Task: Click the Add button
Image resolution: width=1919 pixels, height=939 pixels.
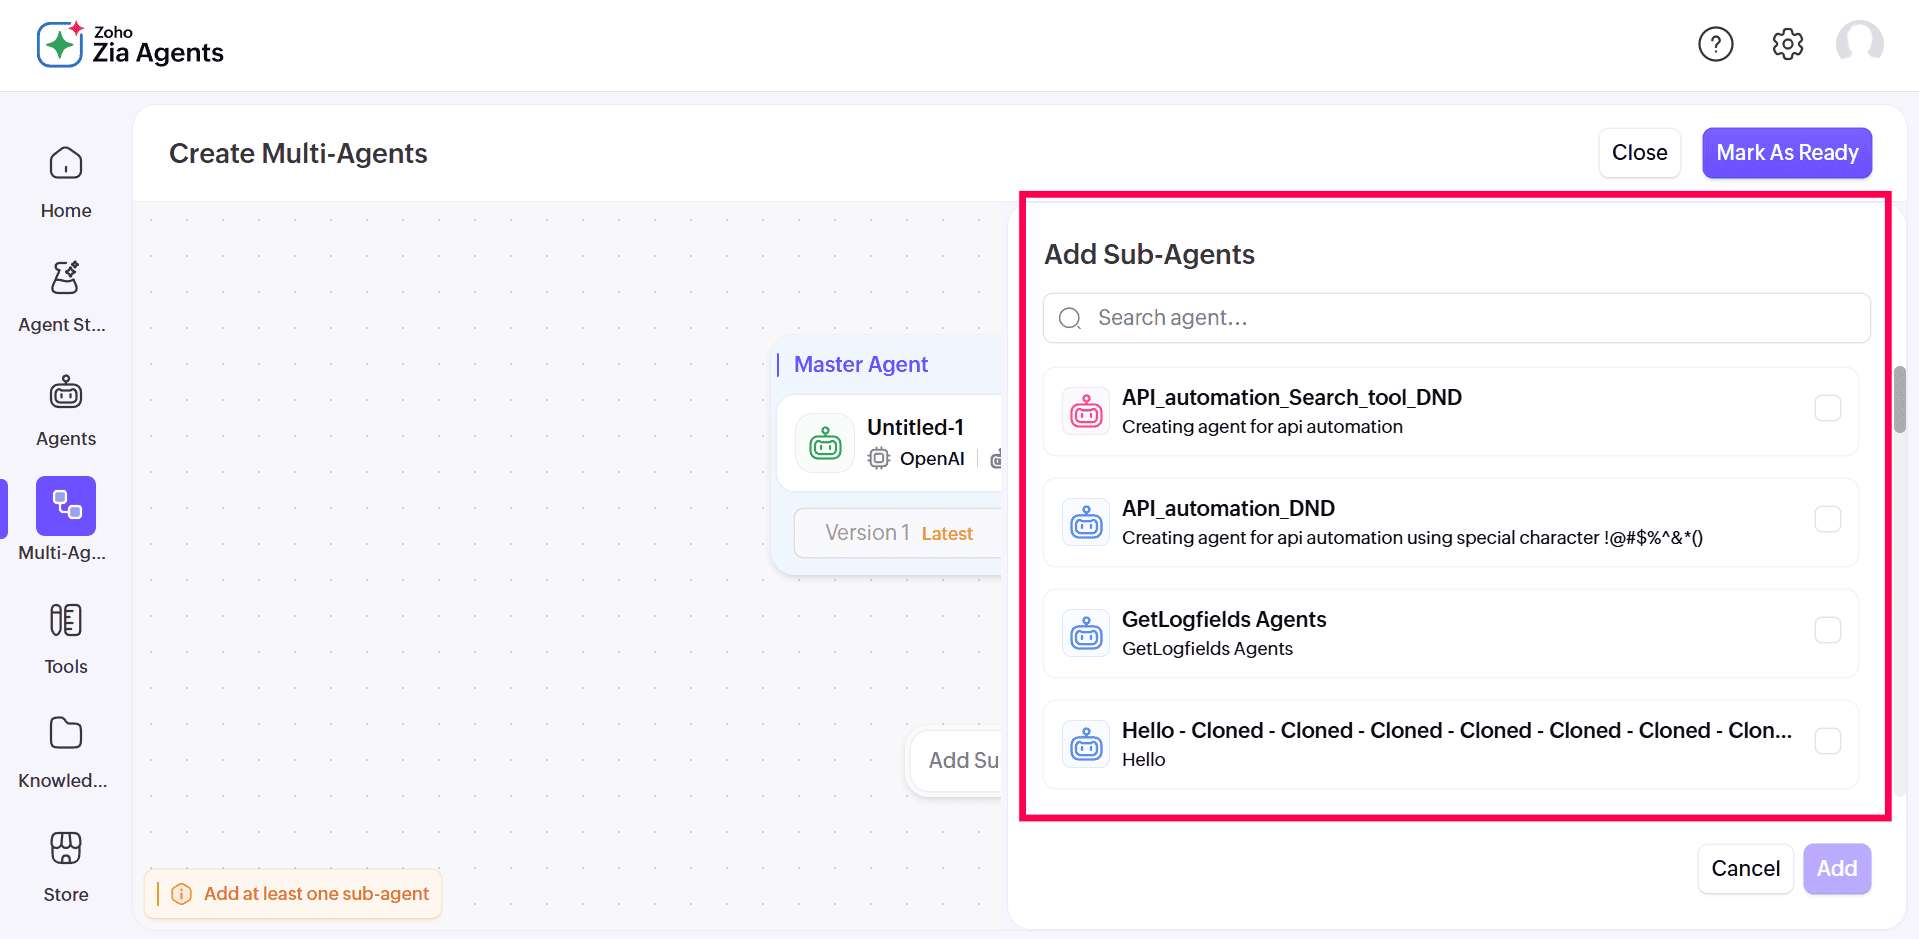Action: point(1837,868)
